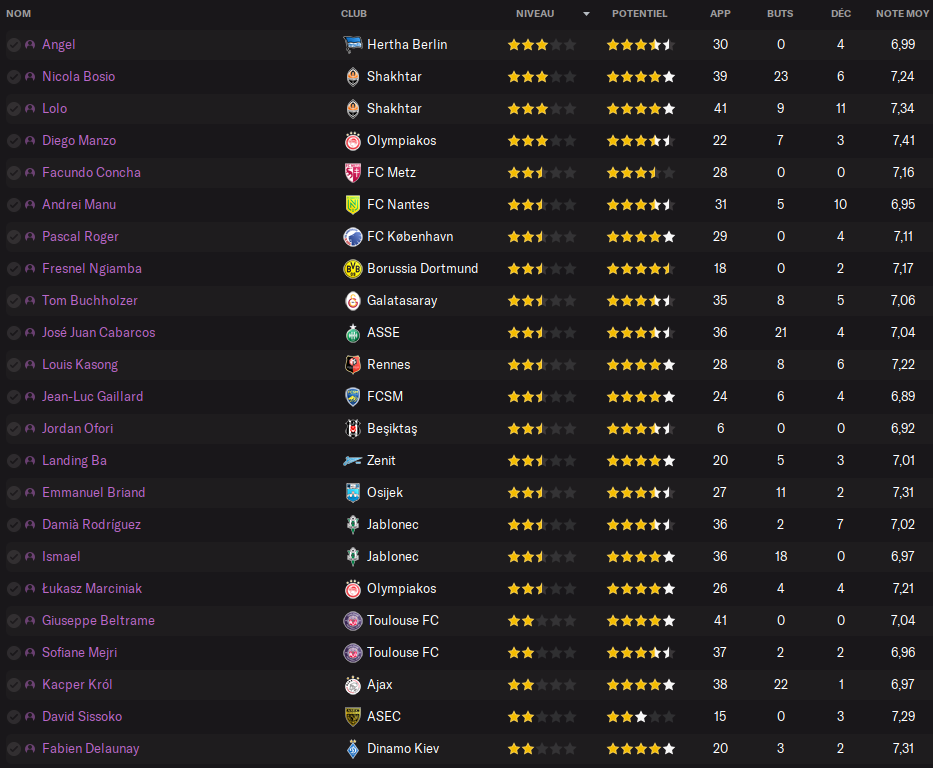Screen dimensions: 933x768
Task: Click the Toulouse FC club name for Giuseppe Beltrame
Action: 403,620
